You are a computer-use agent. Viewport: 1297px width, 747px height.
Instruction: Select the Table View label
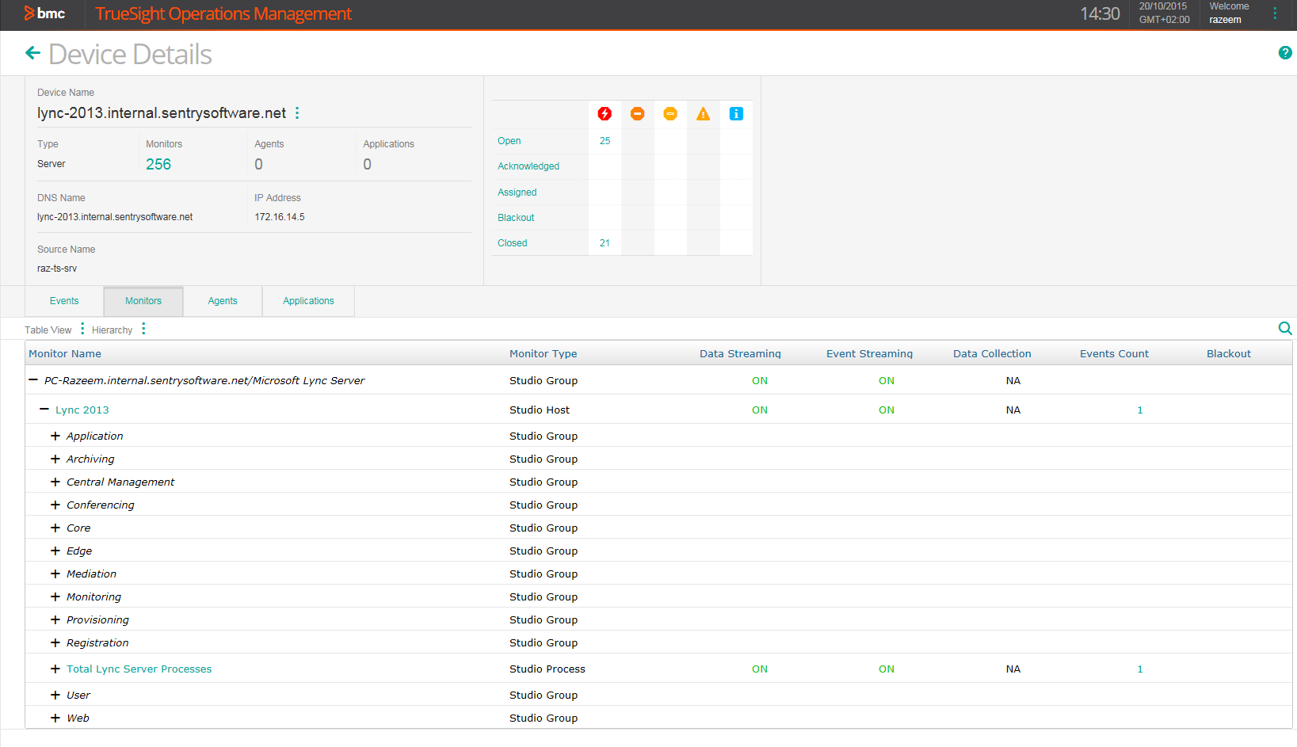point(48,330)
